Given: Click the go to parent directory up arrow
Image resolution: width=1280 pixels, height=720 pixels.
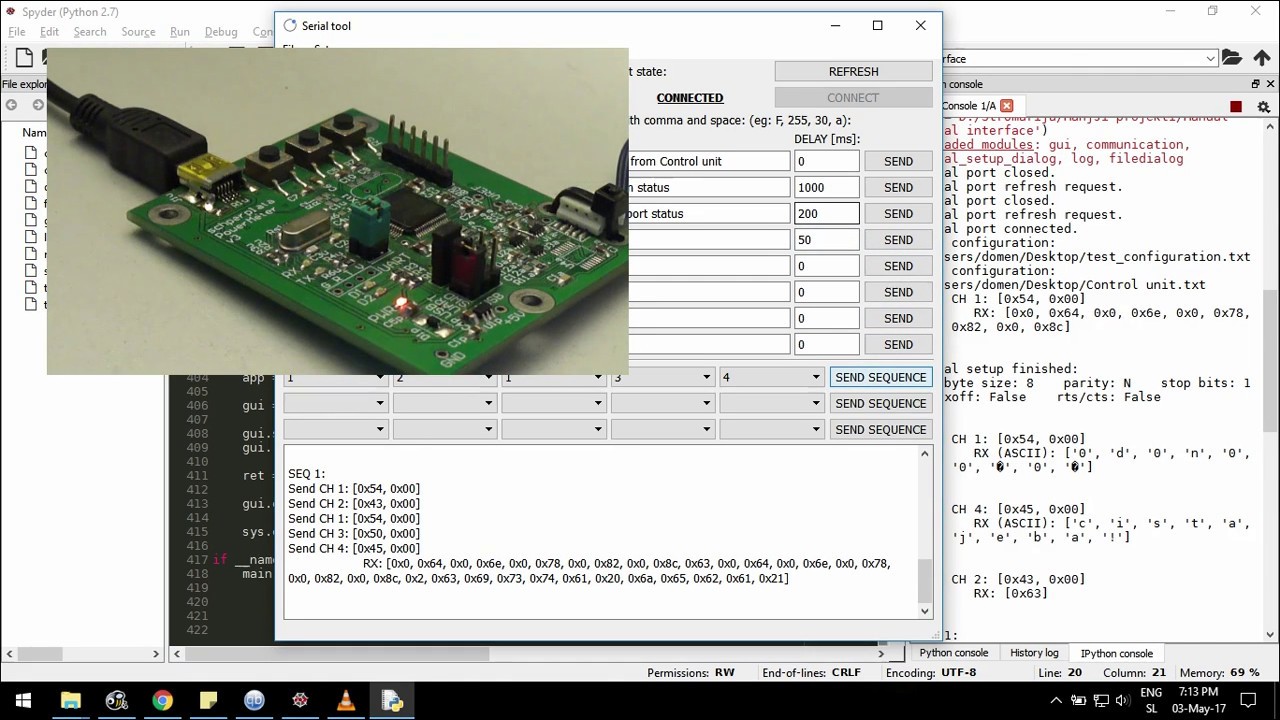Looking at the screenshot, I should [1262, 58].
